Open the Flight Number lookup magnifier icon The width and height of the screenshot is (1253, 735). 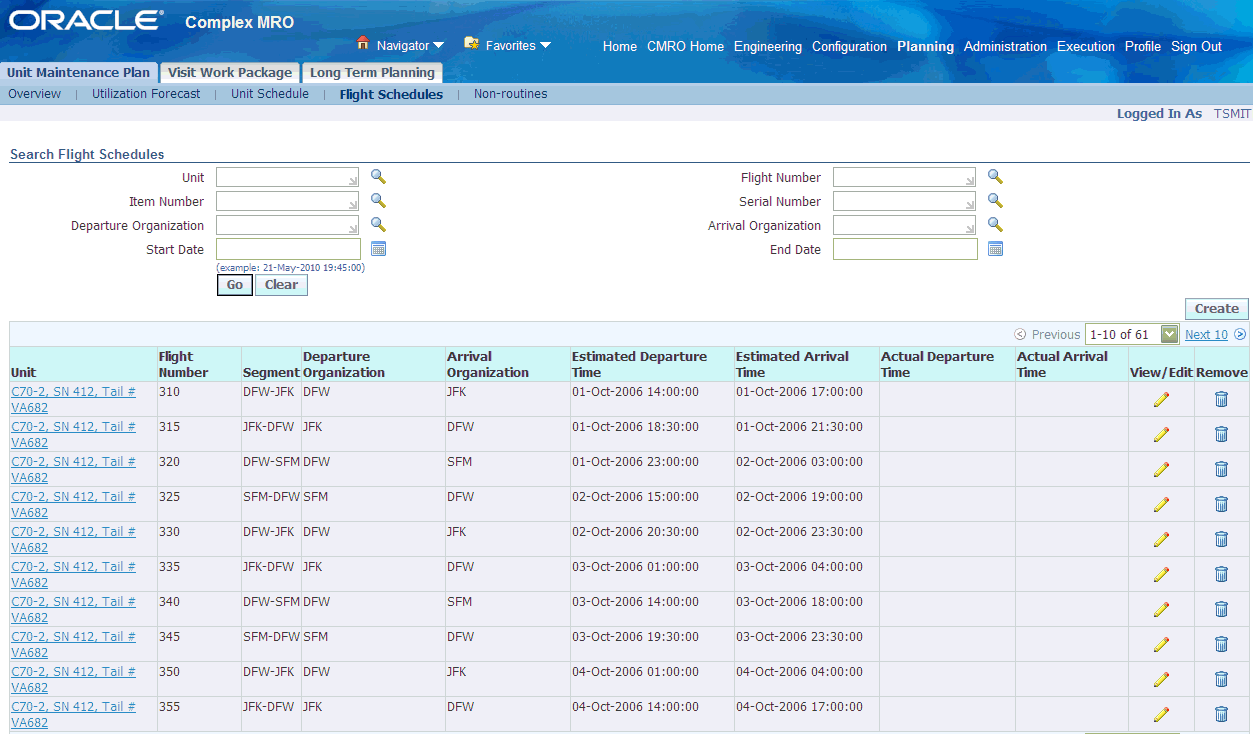995,177
